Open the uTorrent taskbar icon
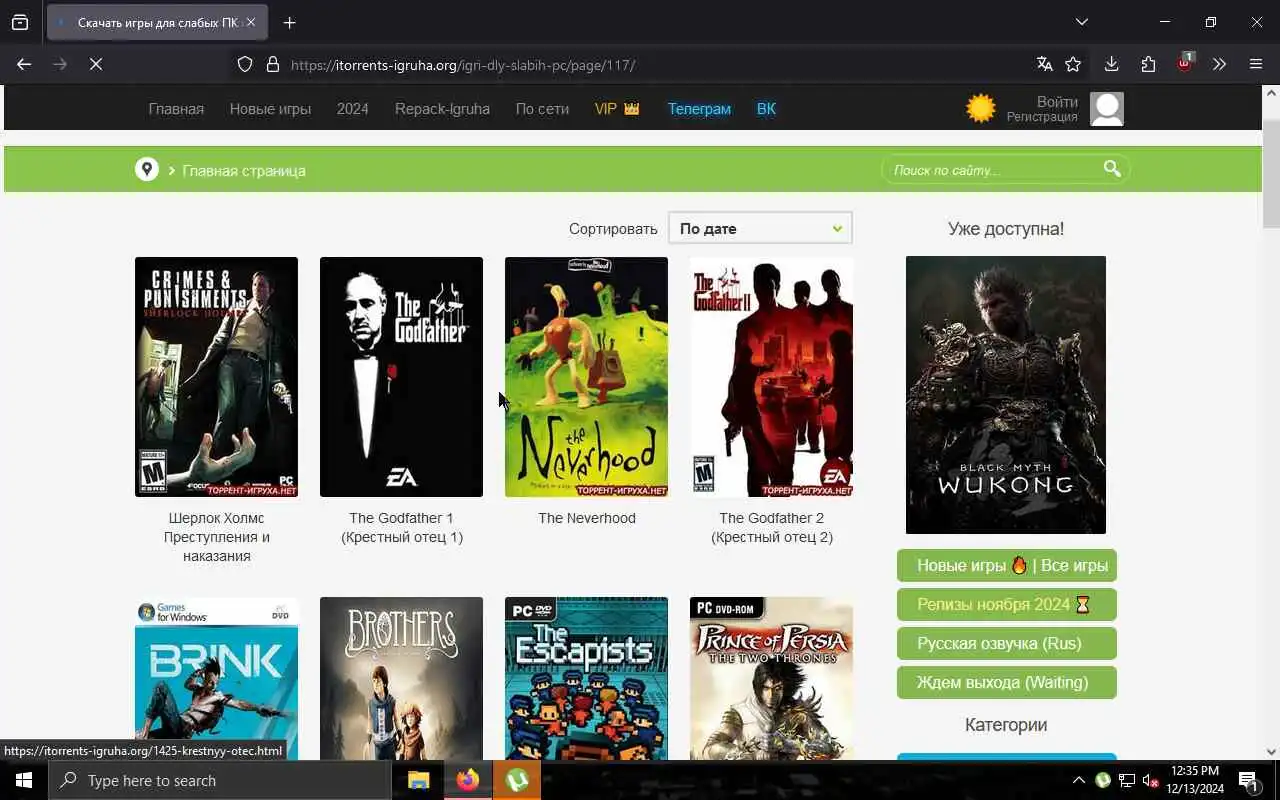This screenshot has height=800, width=1280. [517, 780]
